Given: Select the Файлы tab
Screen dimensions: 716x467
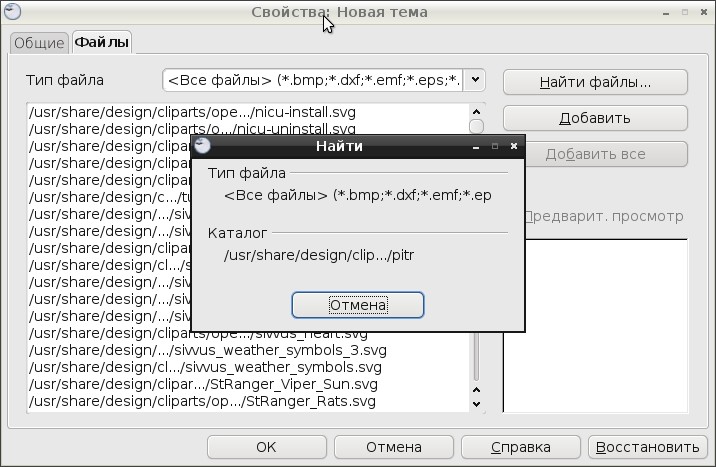Looking at the screenshot, I should 102,42.
